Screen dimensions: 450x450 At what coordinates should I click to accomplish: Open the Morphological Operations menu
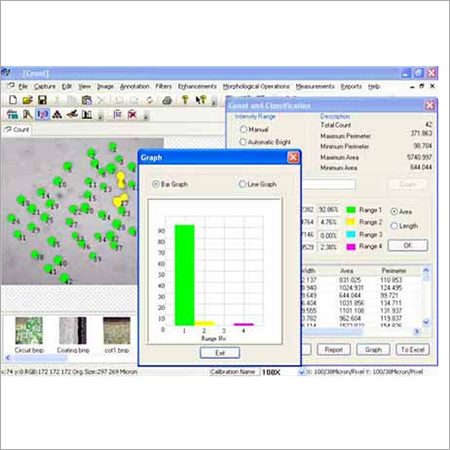(x=256, y=87)
